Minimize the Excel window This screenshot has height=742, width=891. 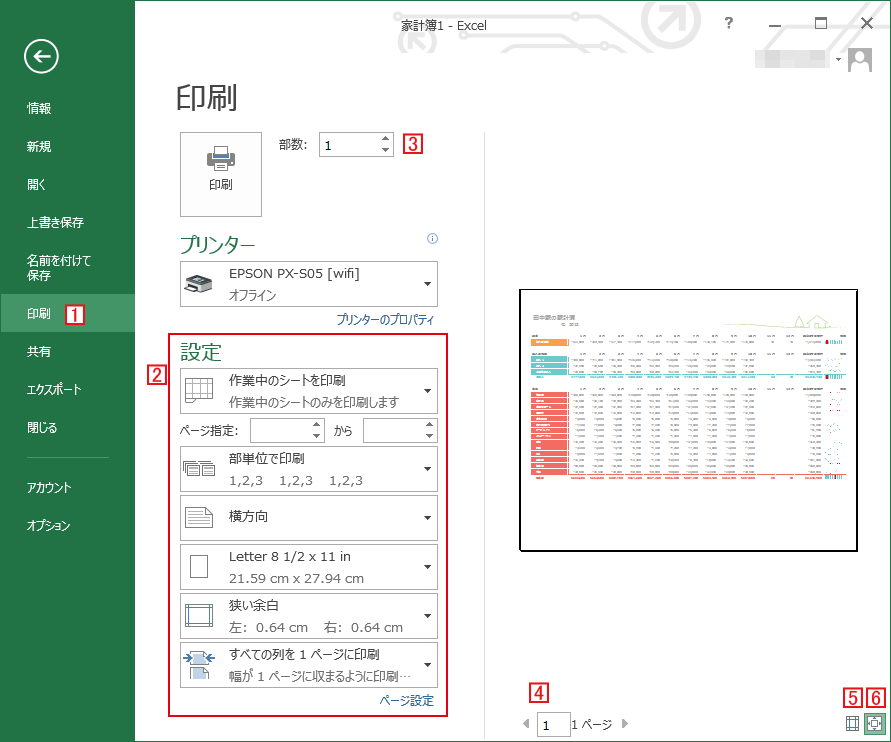coord(775,24)
